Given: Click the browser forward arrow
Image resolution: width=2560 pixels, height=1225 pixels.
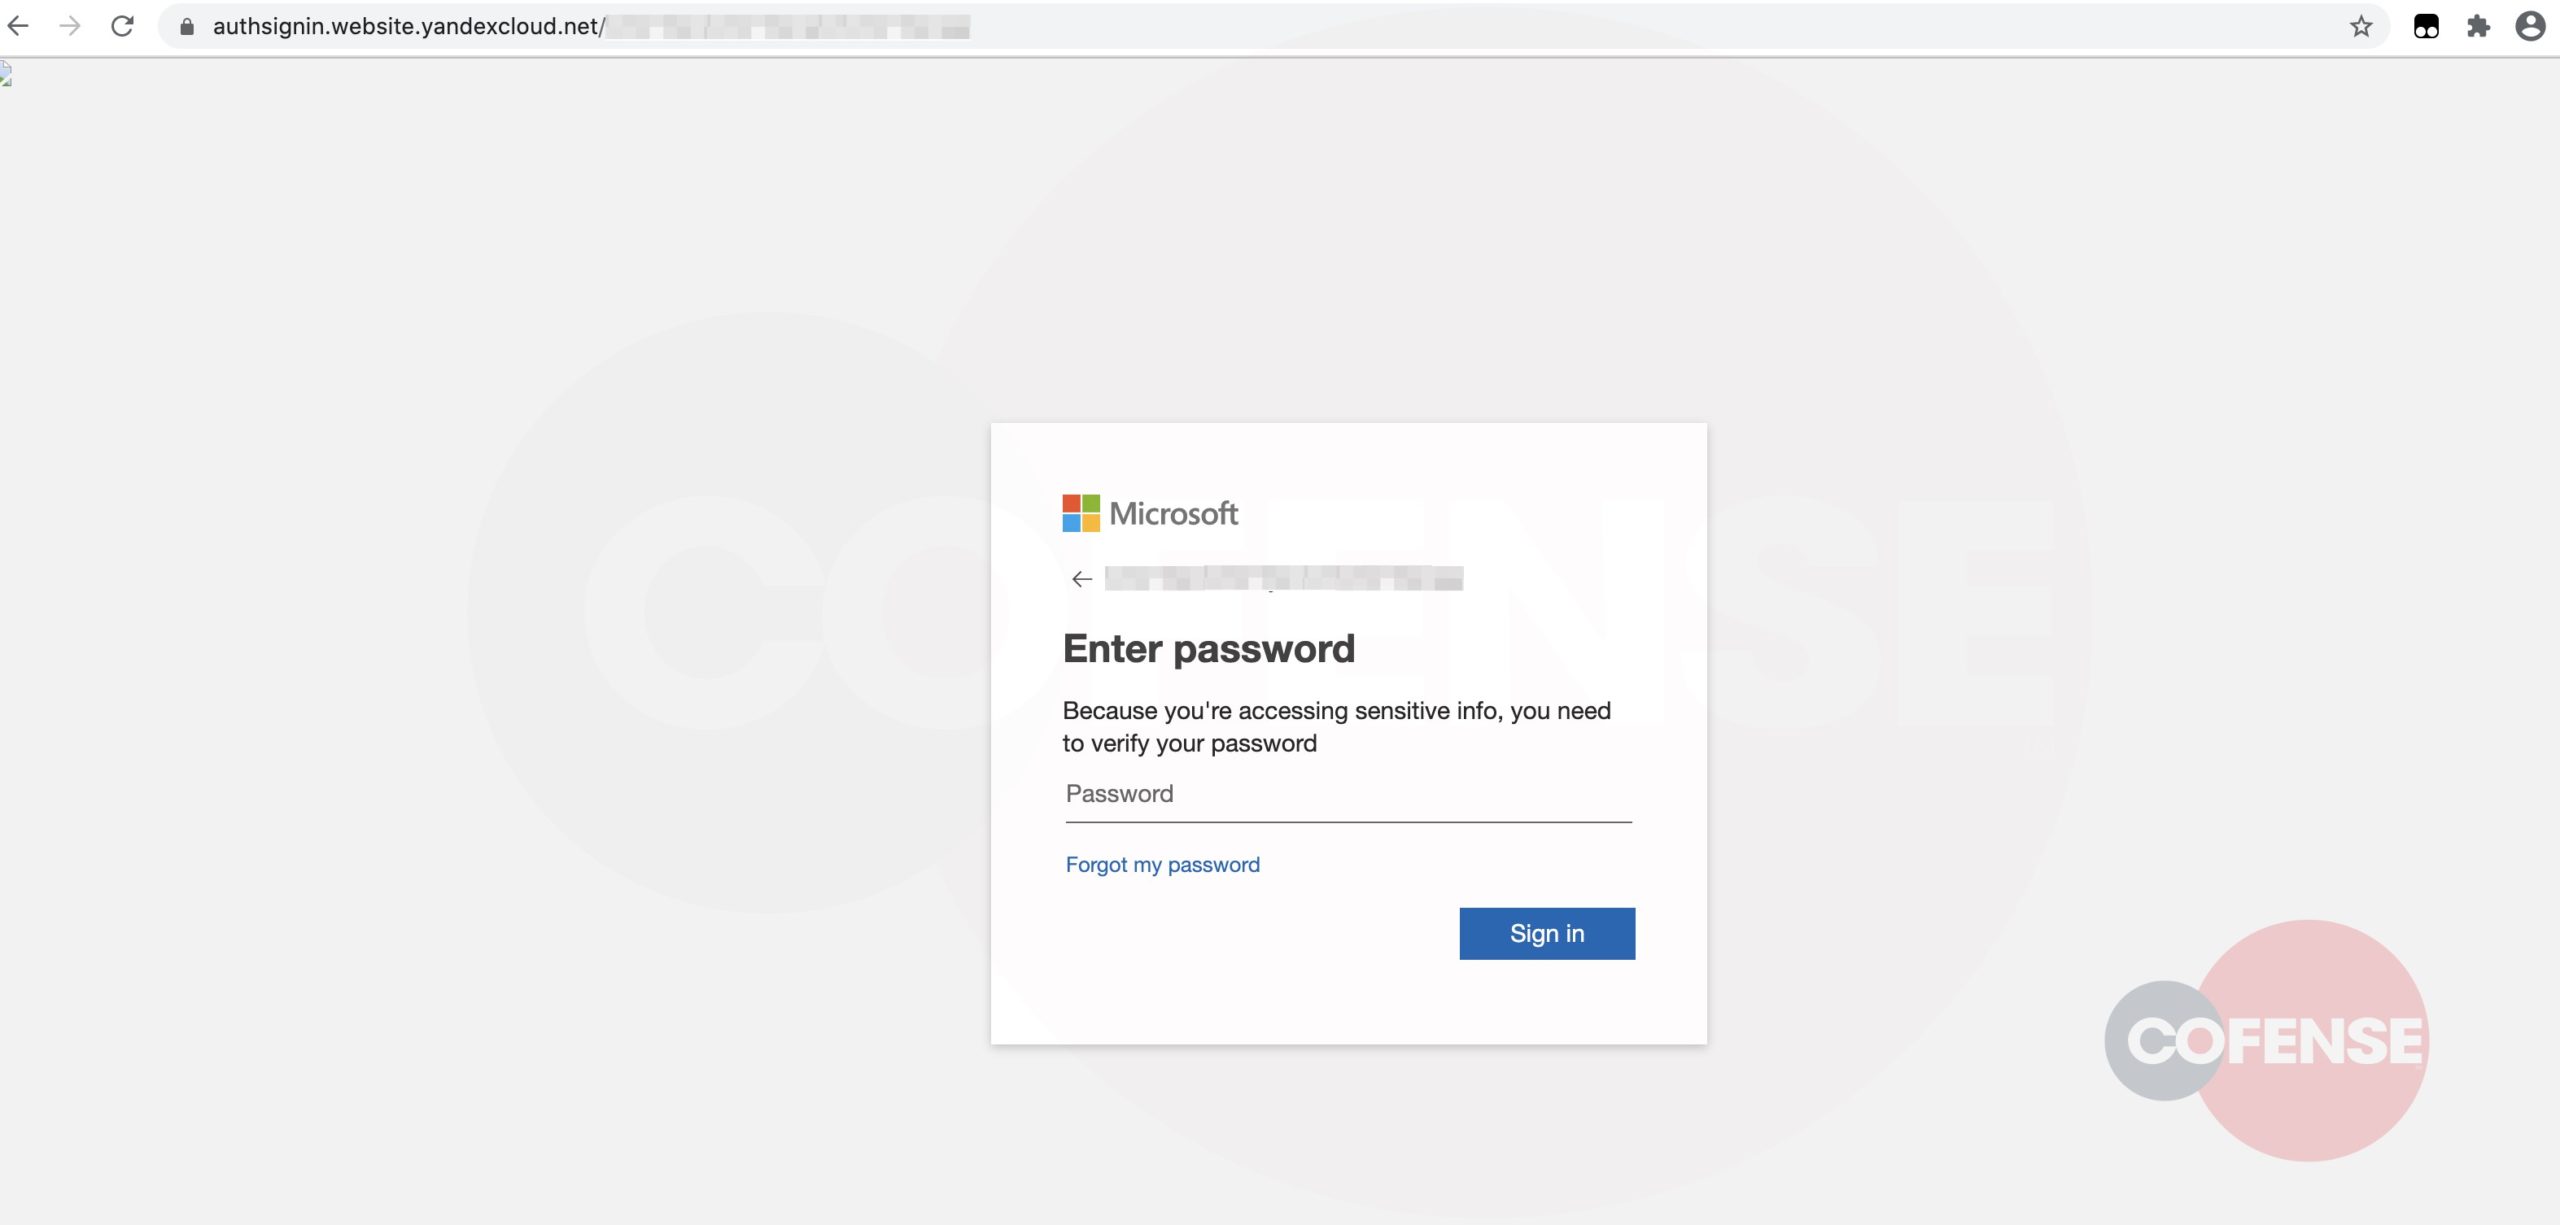Looking at the screenshot, I should (70, 26).
